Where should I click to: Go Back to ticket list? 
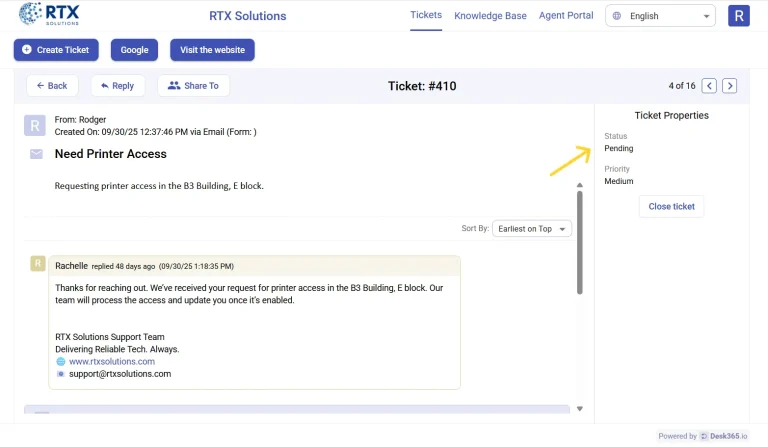(52, 86)
